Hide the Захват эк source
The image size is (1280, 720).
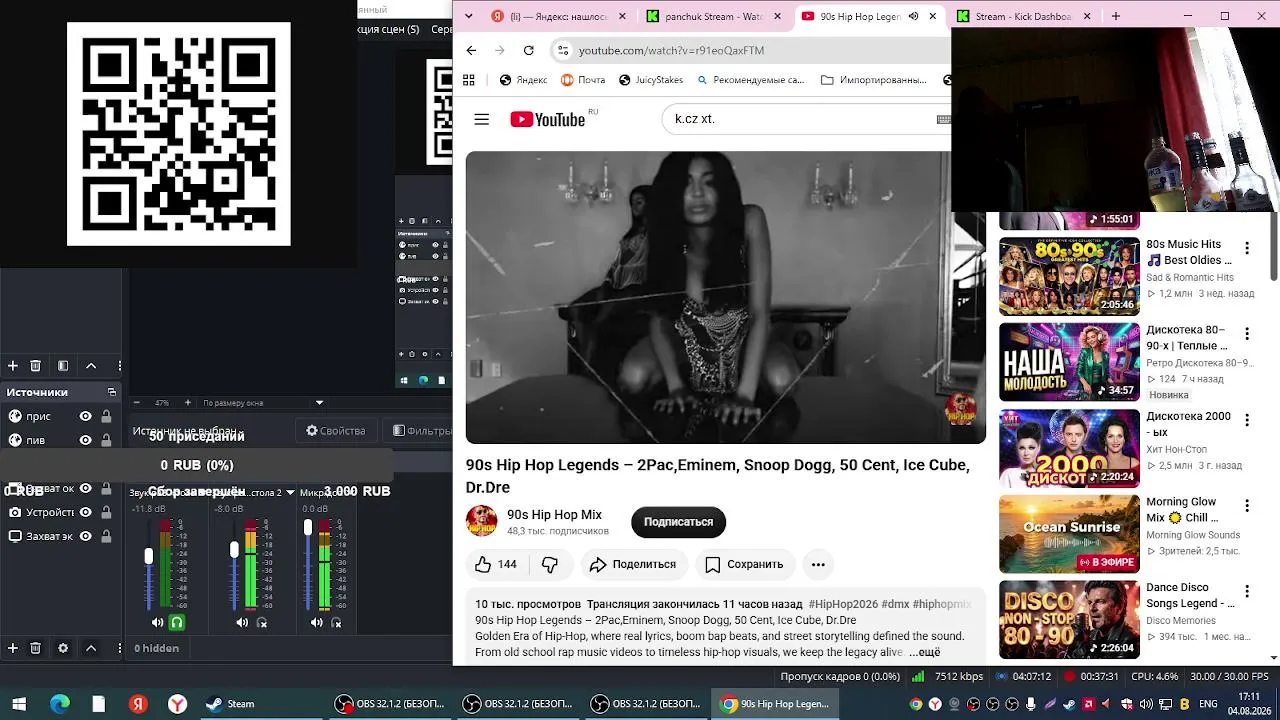click(86, 536)
